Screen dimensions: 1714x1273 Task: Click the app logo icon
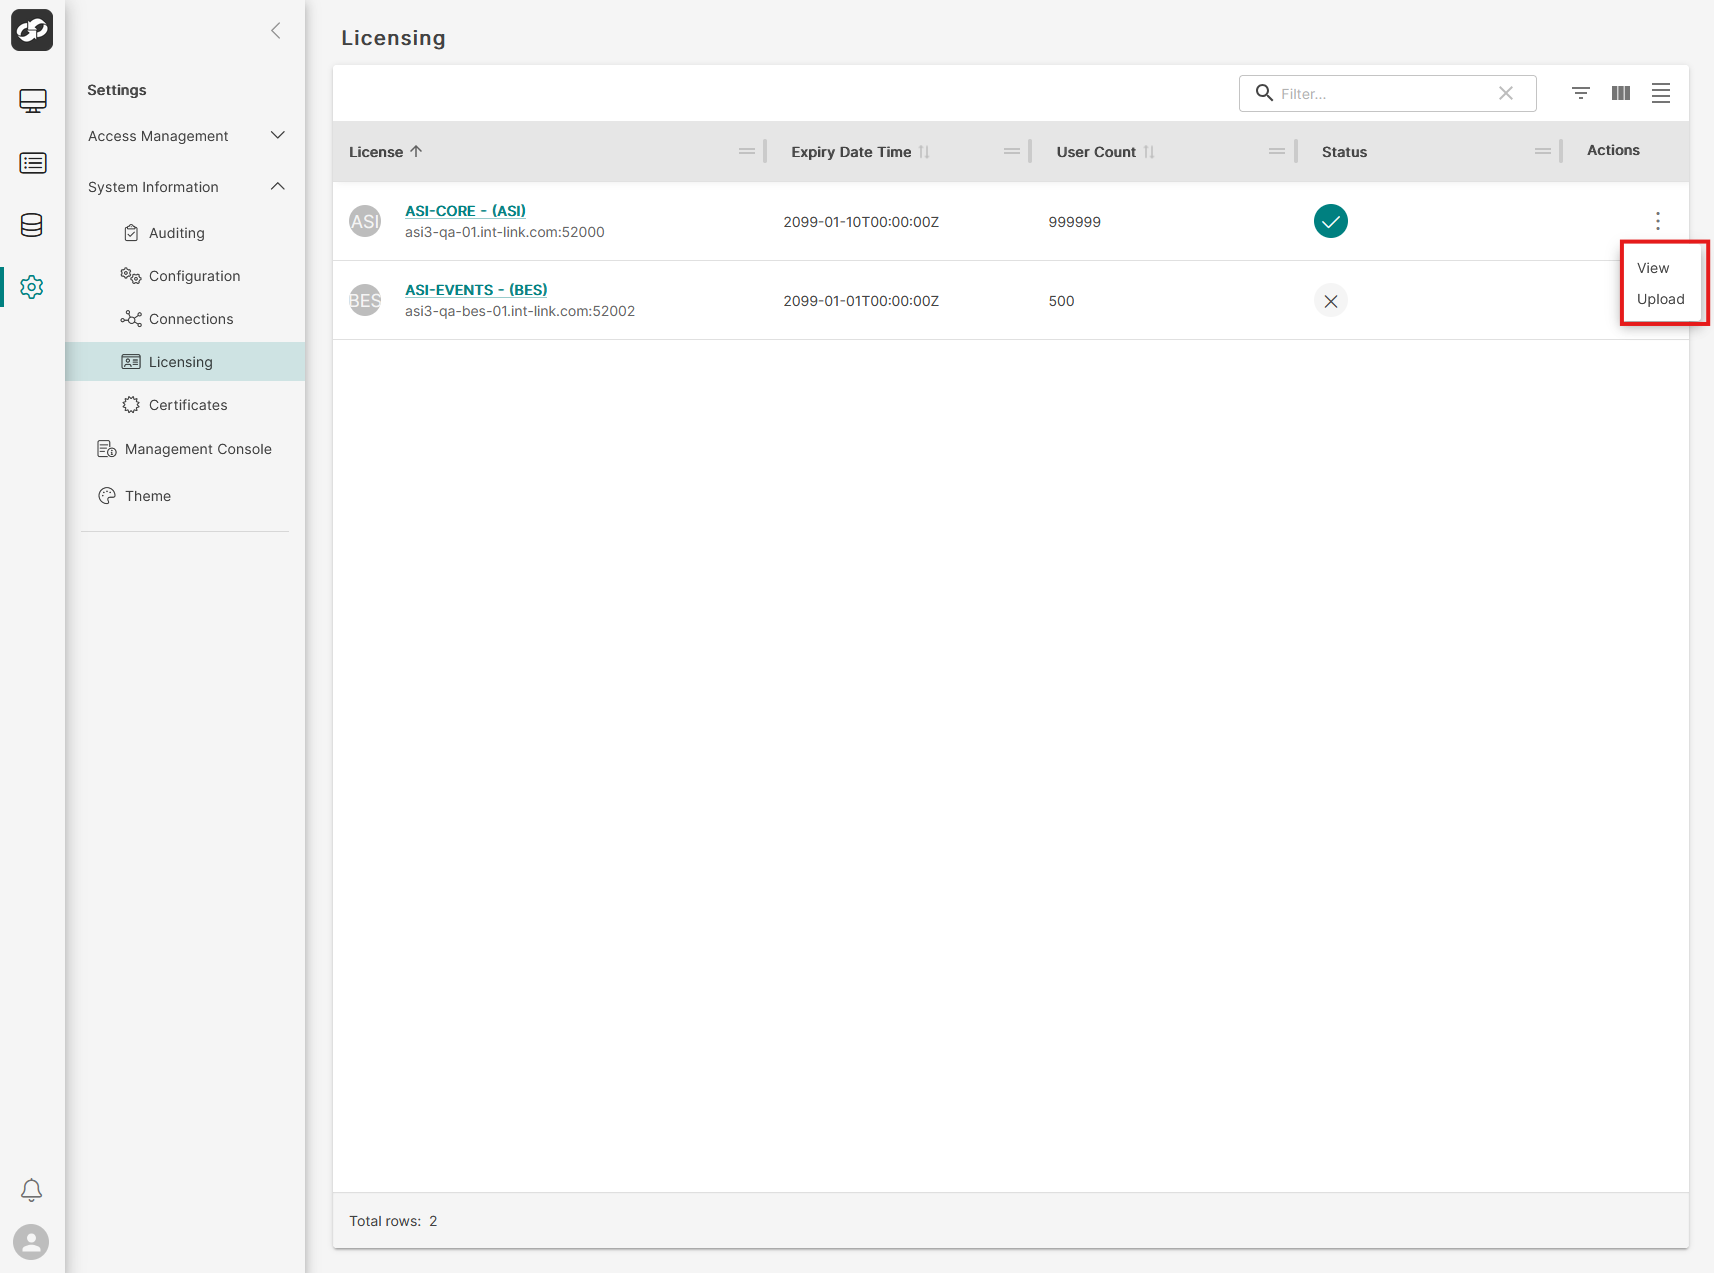(x=32, y=30)
